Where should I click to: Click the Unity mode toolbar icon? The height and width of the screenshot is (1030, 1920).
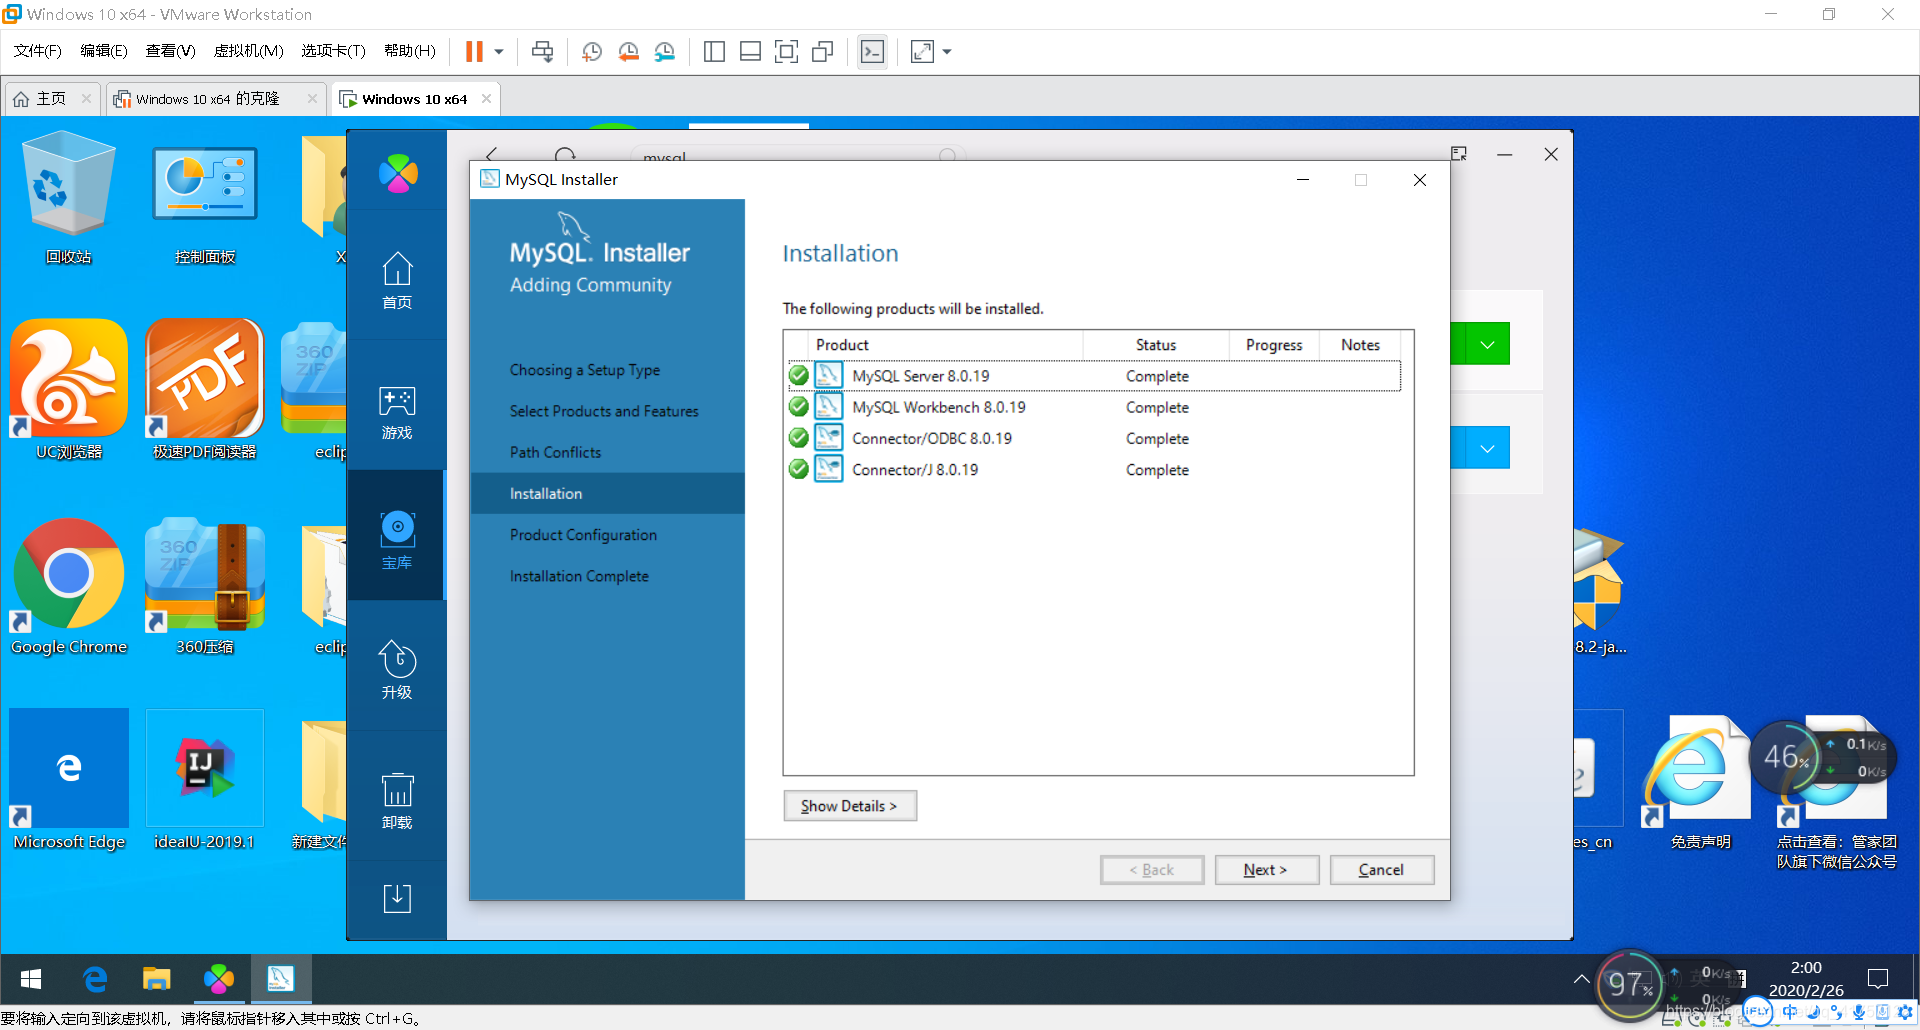pos(823,51)
